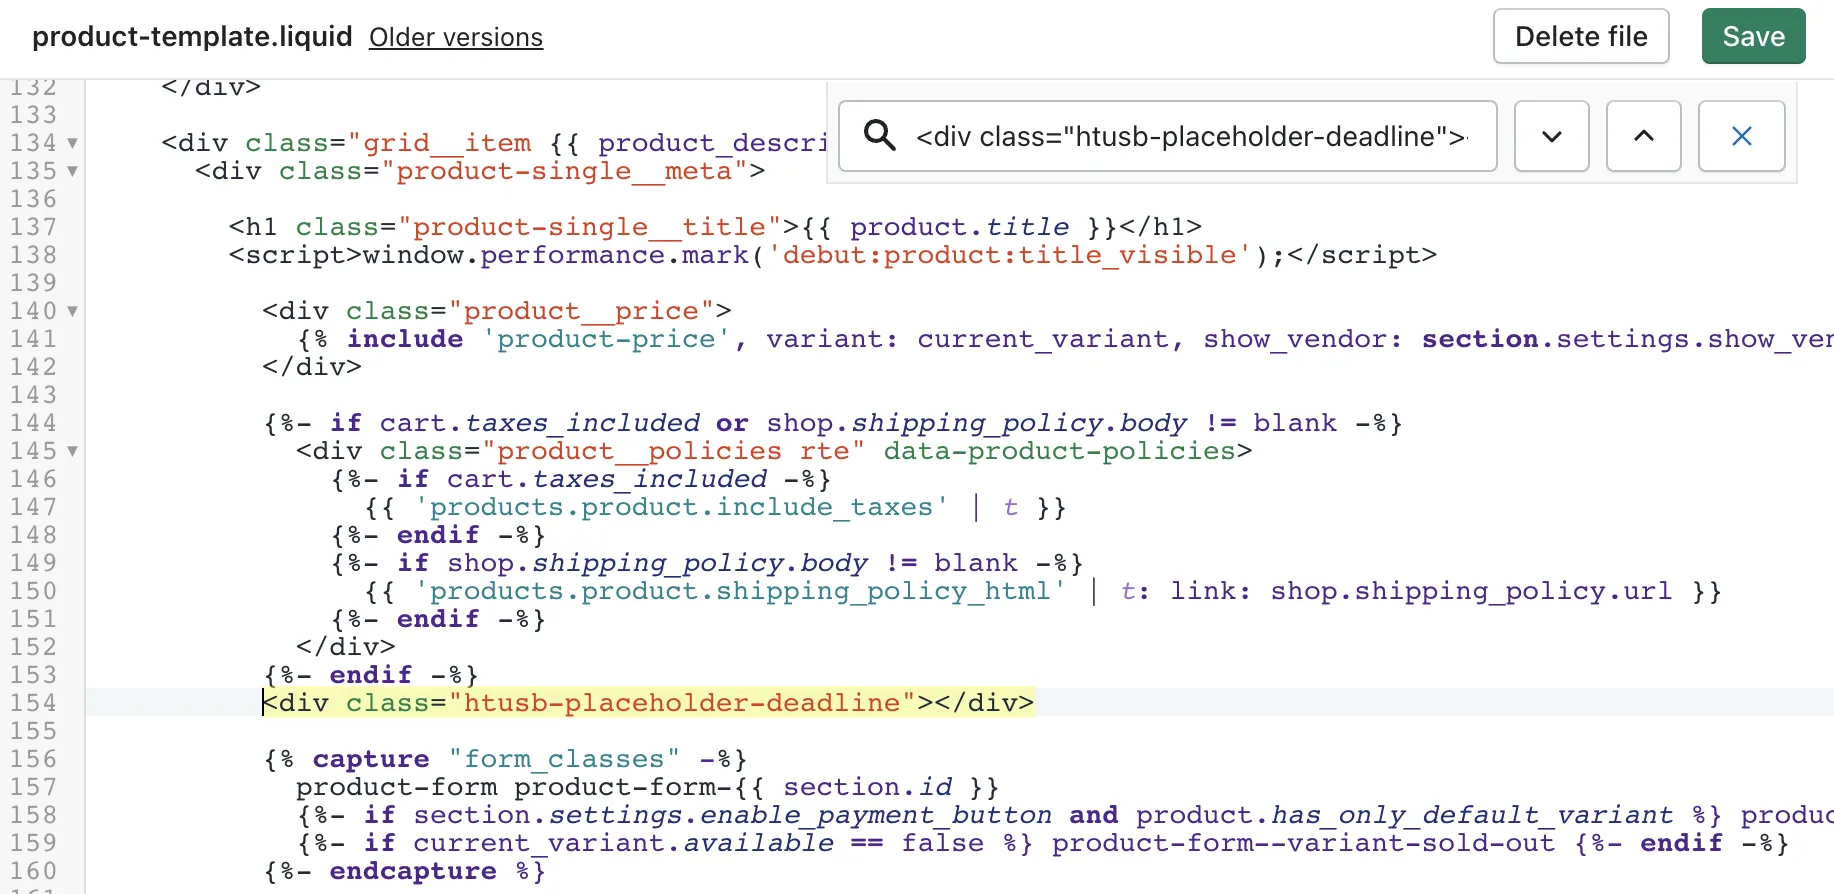Click the data-product-policies attribute

1059,451
